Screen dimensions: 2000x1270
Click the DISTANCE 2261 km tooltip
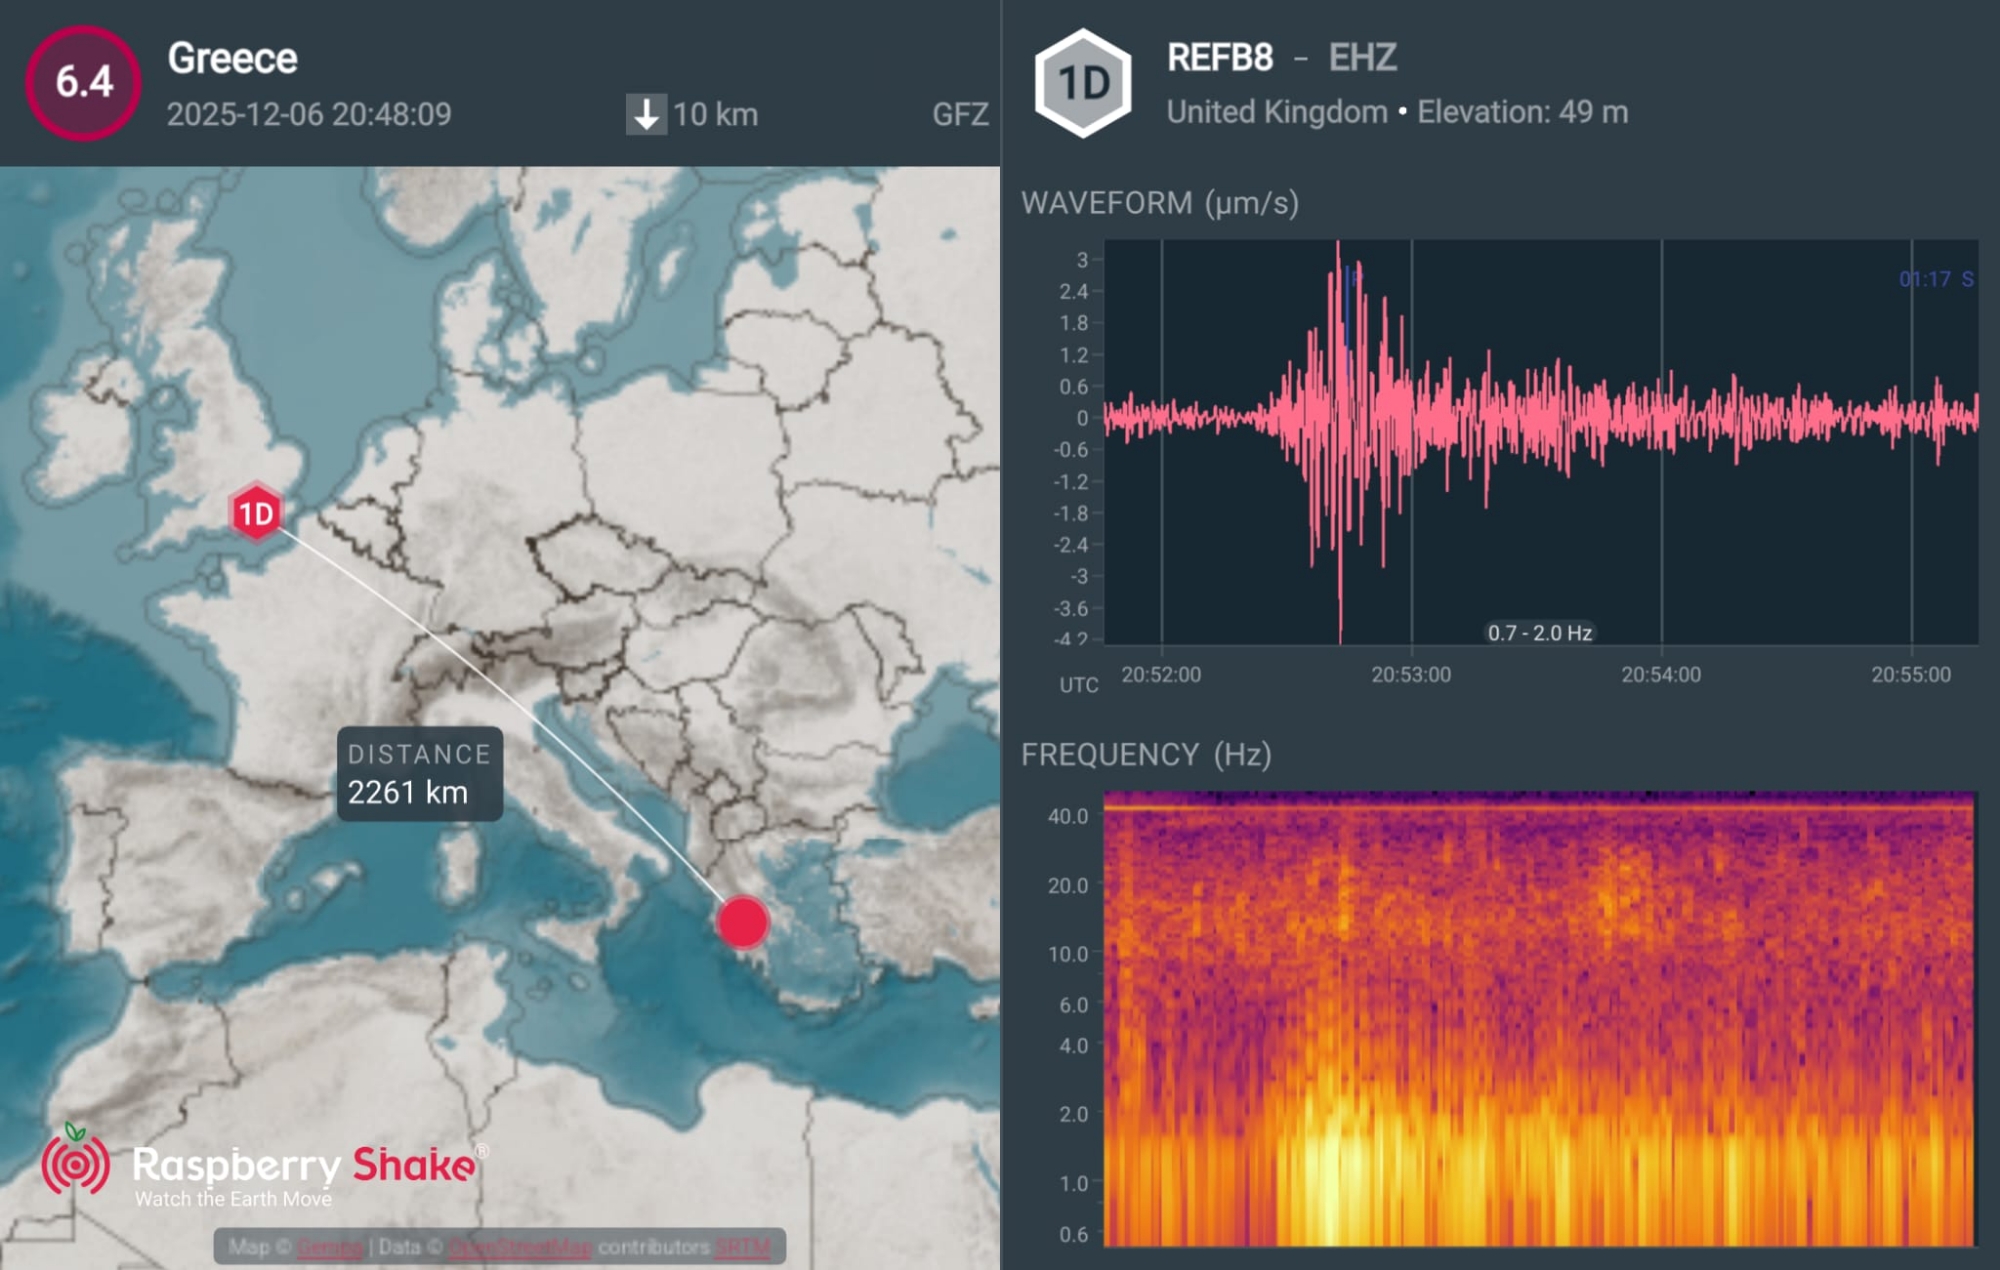pos(419,774)
